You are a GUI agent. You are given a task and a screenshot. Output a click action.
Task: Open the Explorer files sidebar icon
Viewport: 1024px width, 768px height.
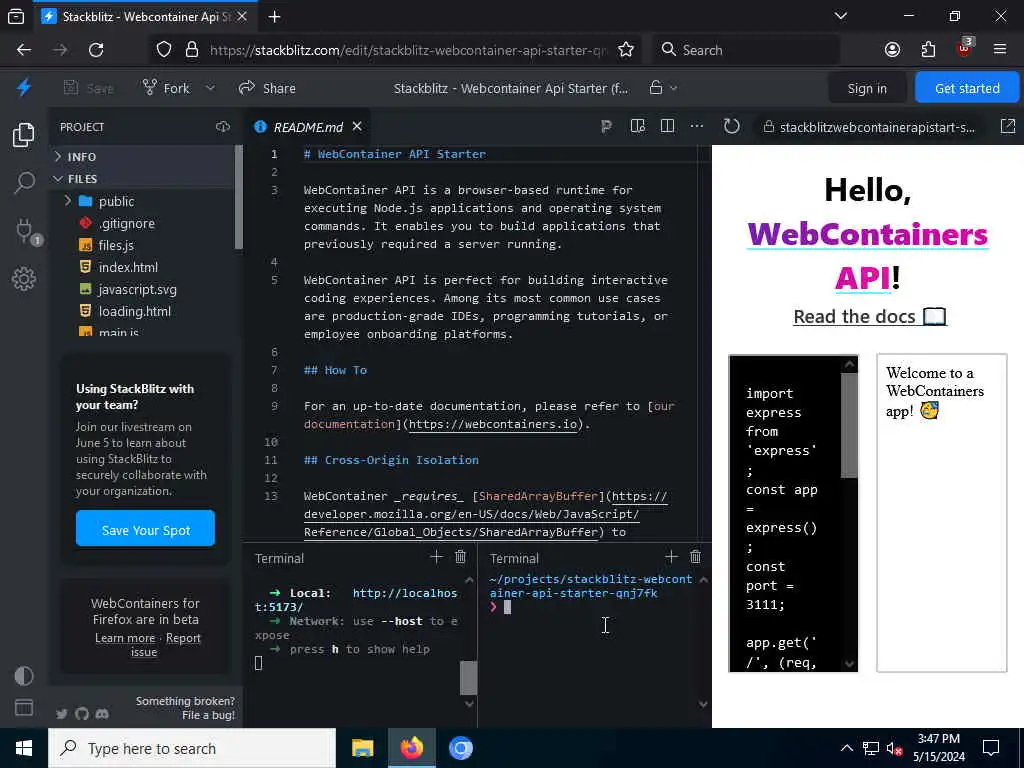tap(24, 135)
